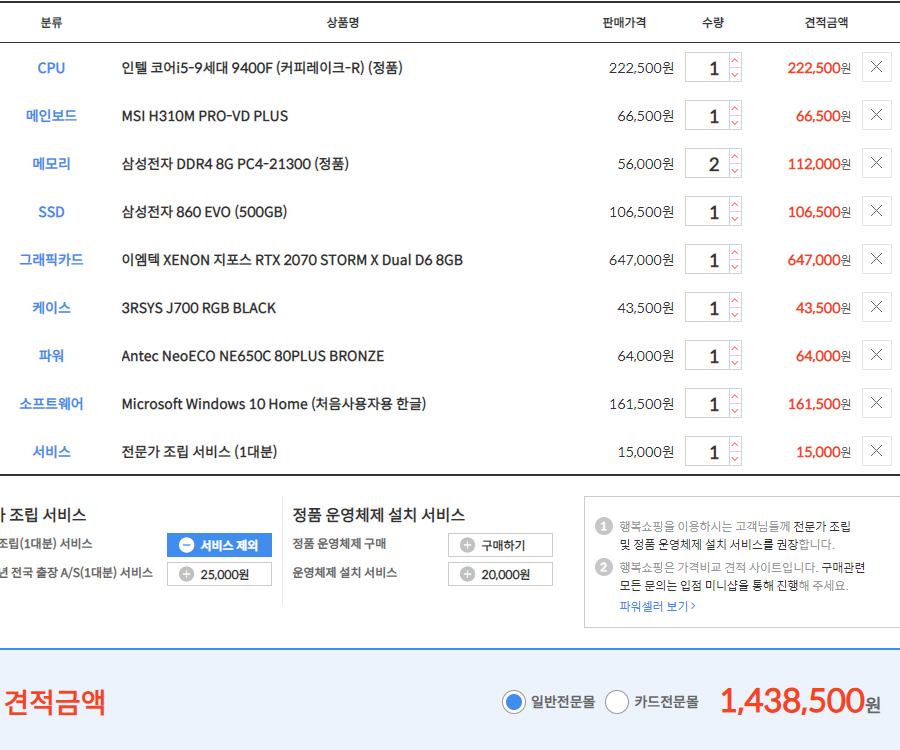The height and width of the screenshot is (750, 900).
Task: Open product MSI H310M PRO-VD PLUS
Action: tap(205, 116)
